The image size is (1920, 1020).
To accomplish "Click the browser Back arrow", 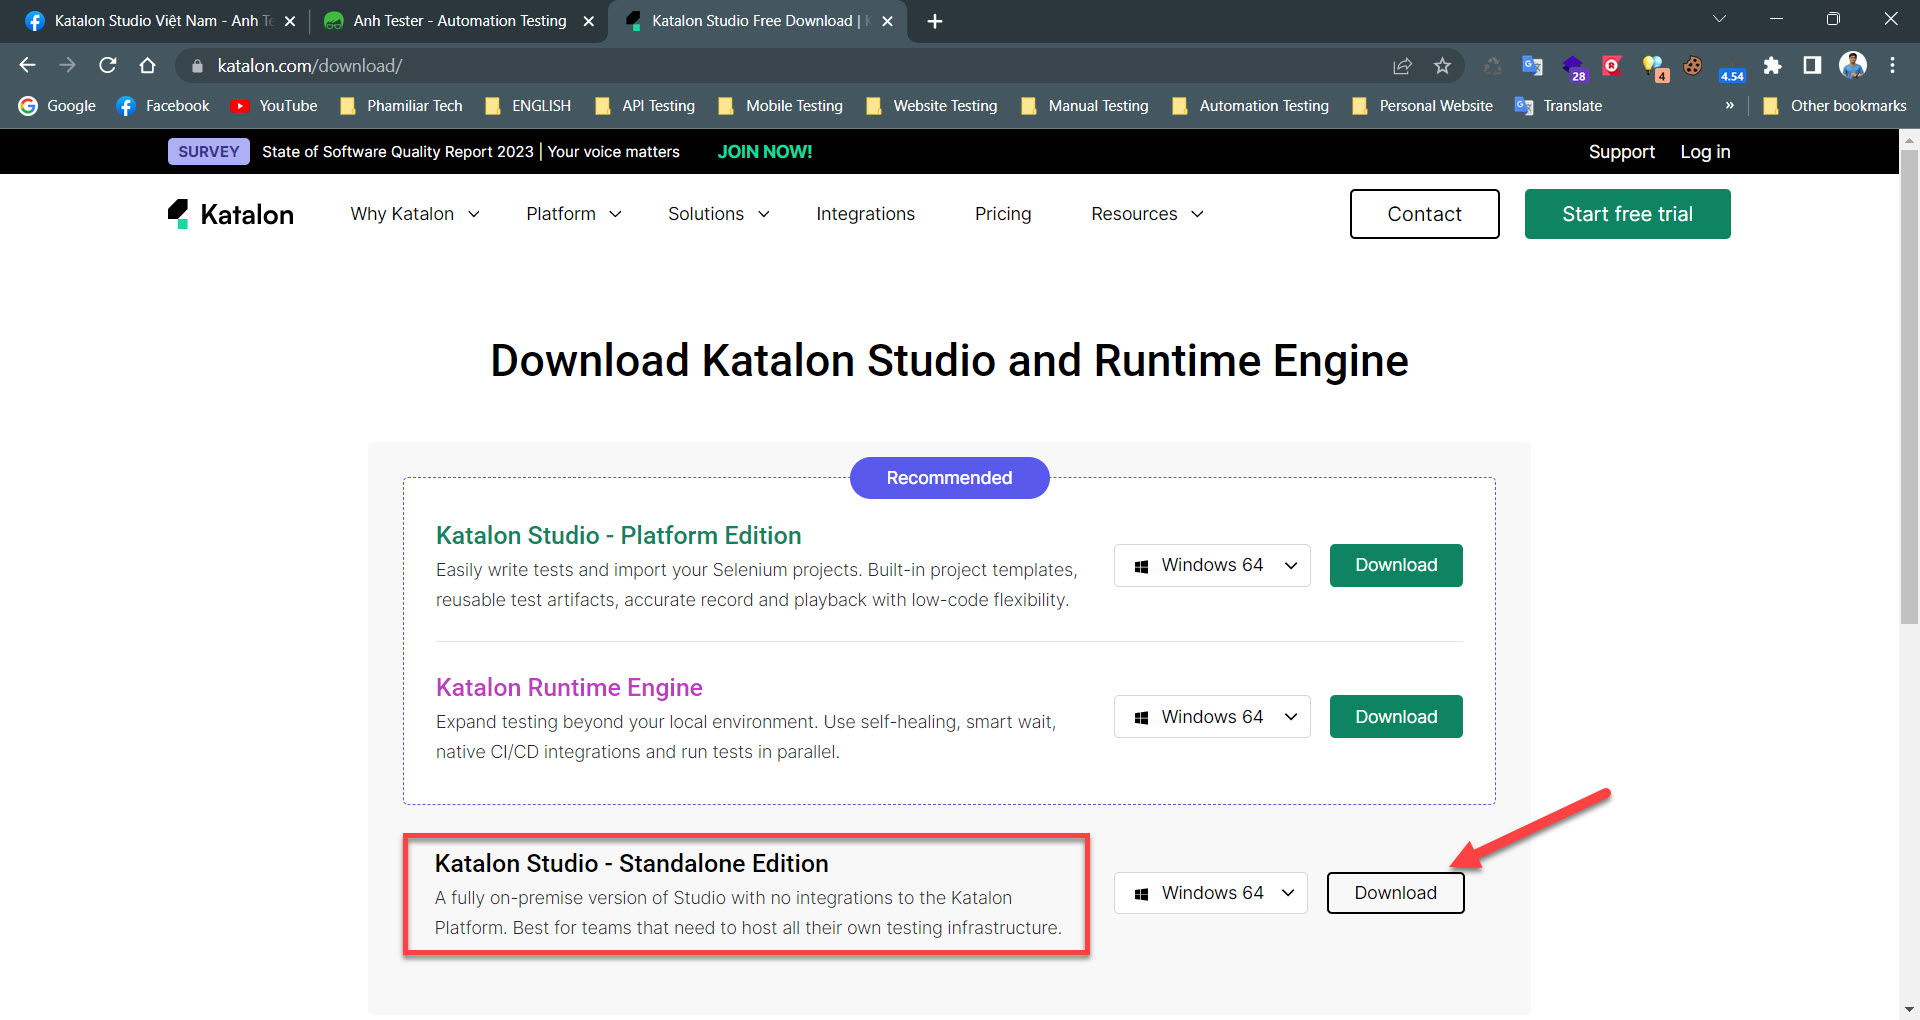I will pos(27,65).
